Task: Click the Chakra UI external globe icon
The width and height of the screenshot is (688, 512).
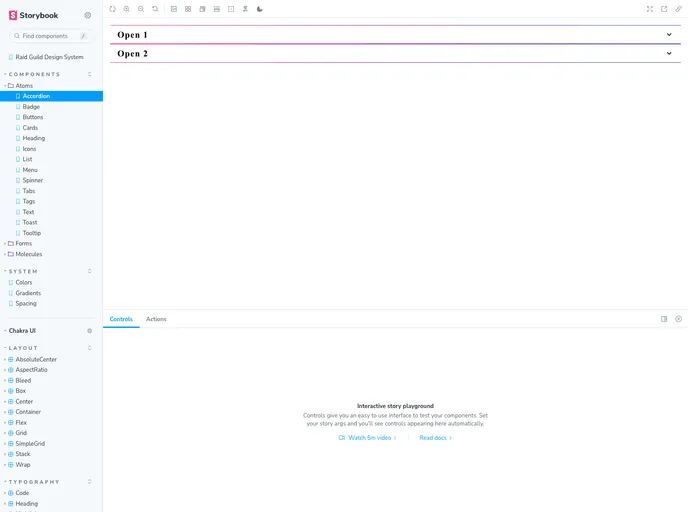Action: pos(90,331)
